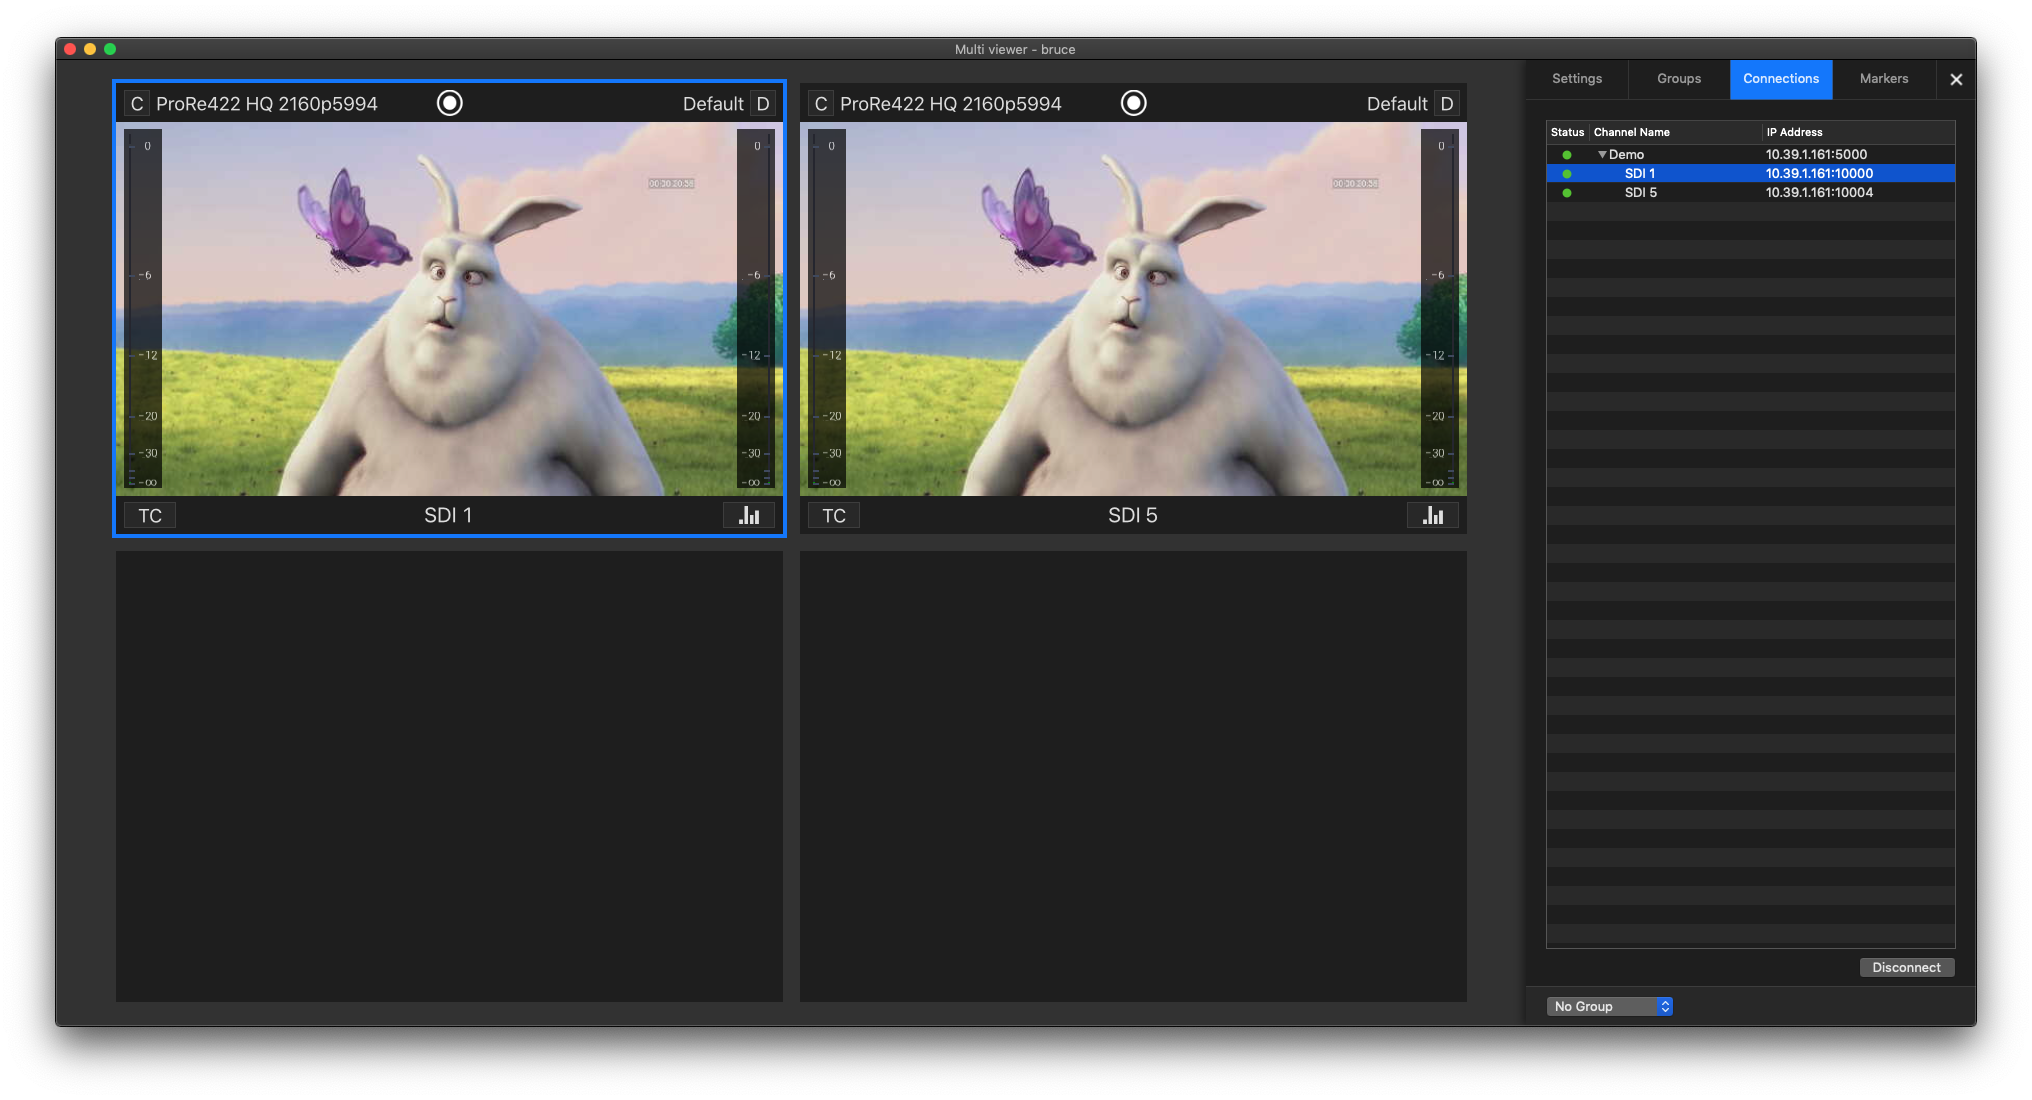Sort by the Status column header
This screenshot has height=1100, width=2032.
[1568, 132]
